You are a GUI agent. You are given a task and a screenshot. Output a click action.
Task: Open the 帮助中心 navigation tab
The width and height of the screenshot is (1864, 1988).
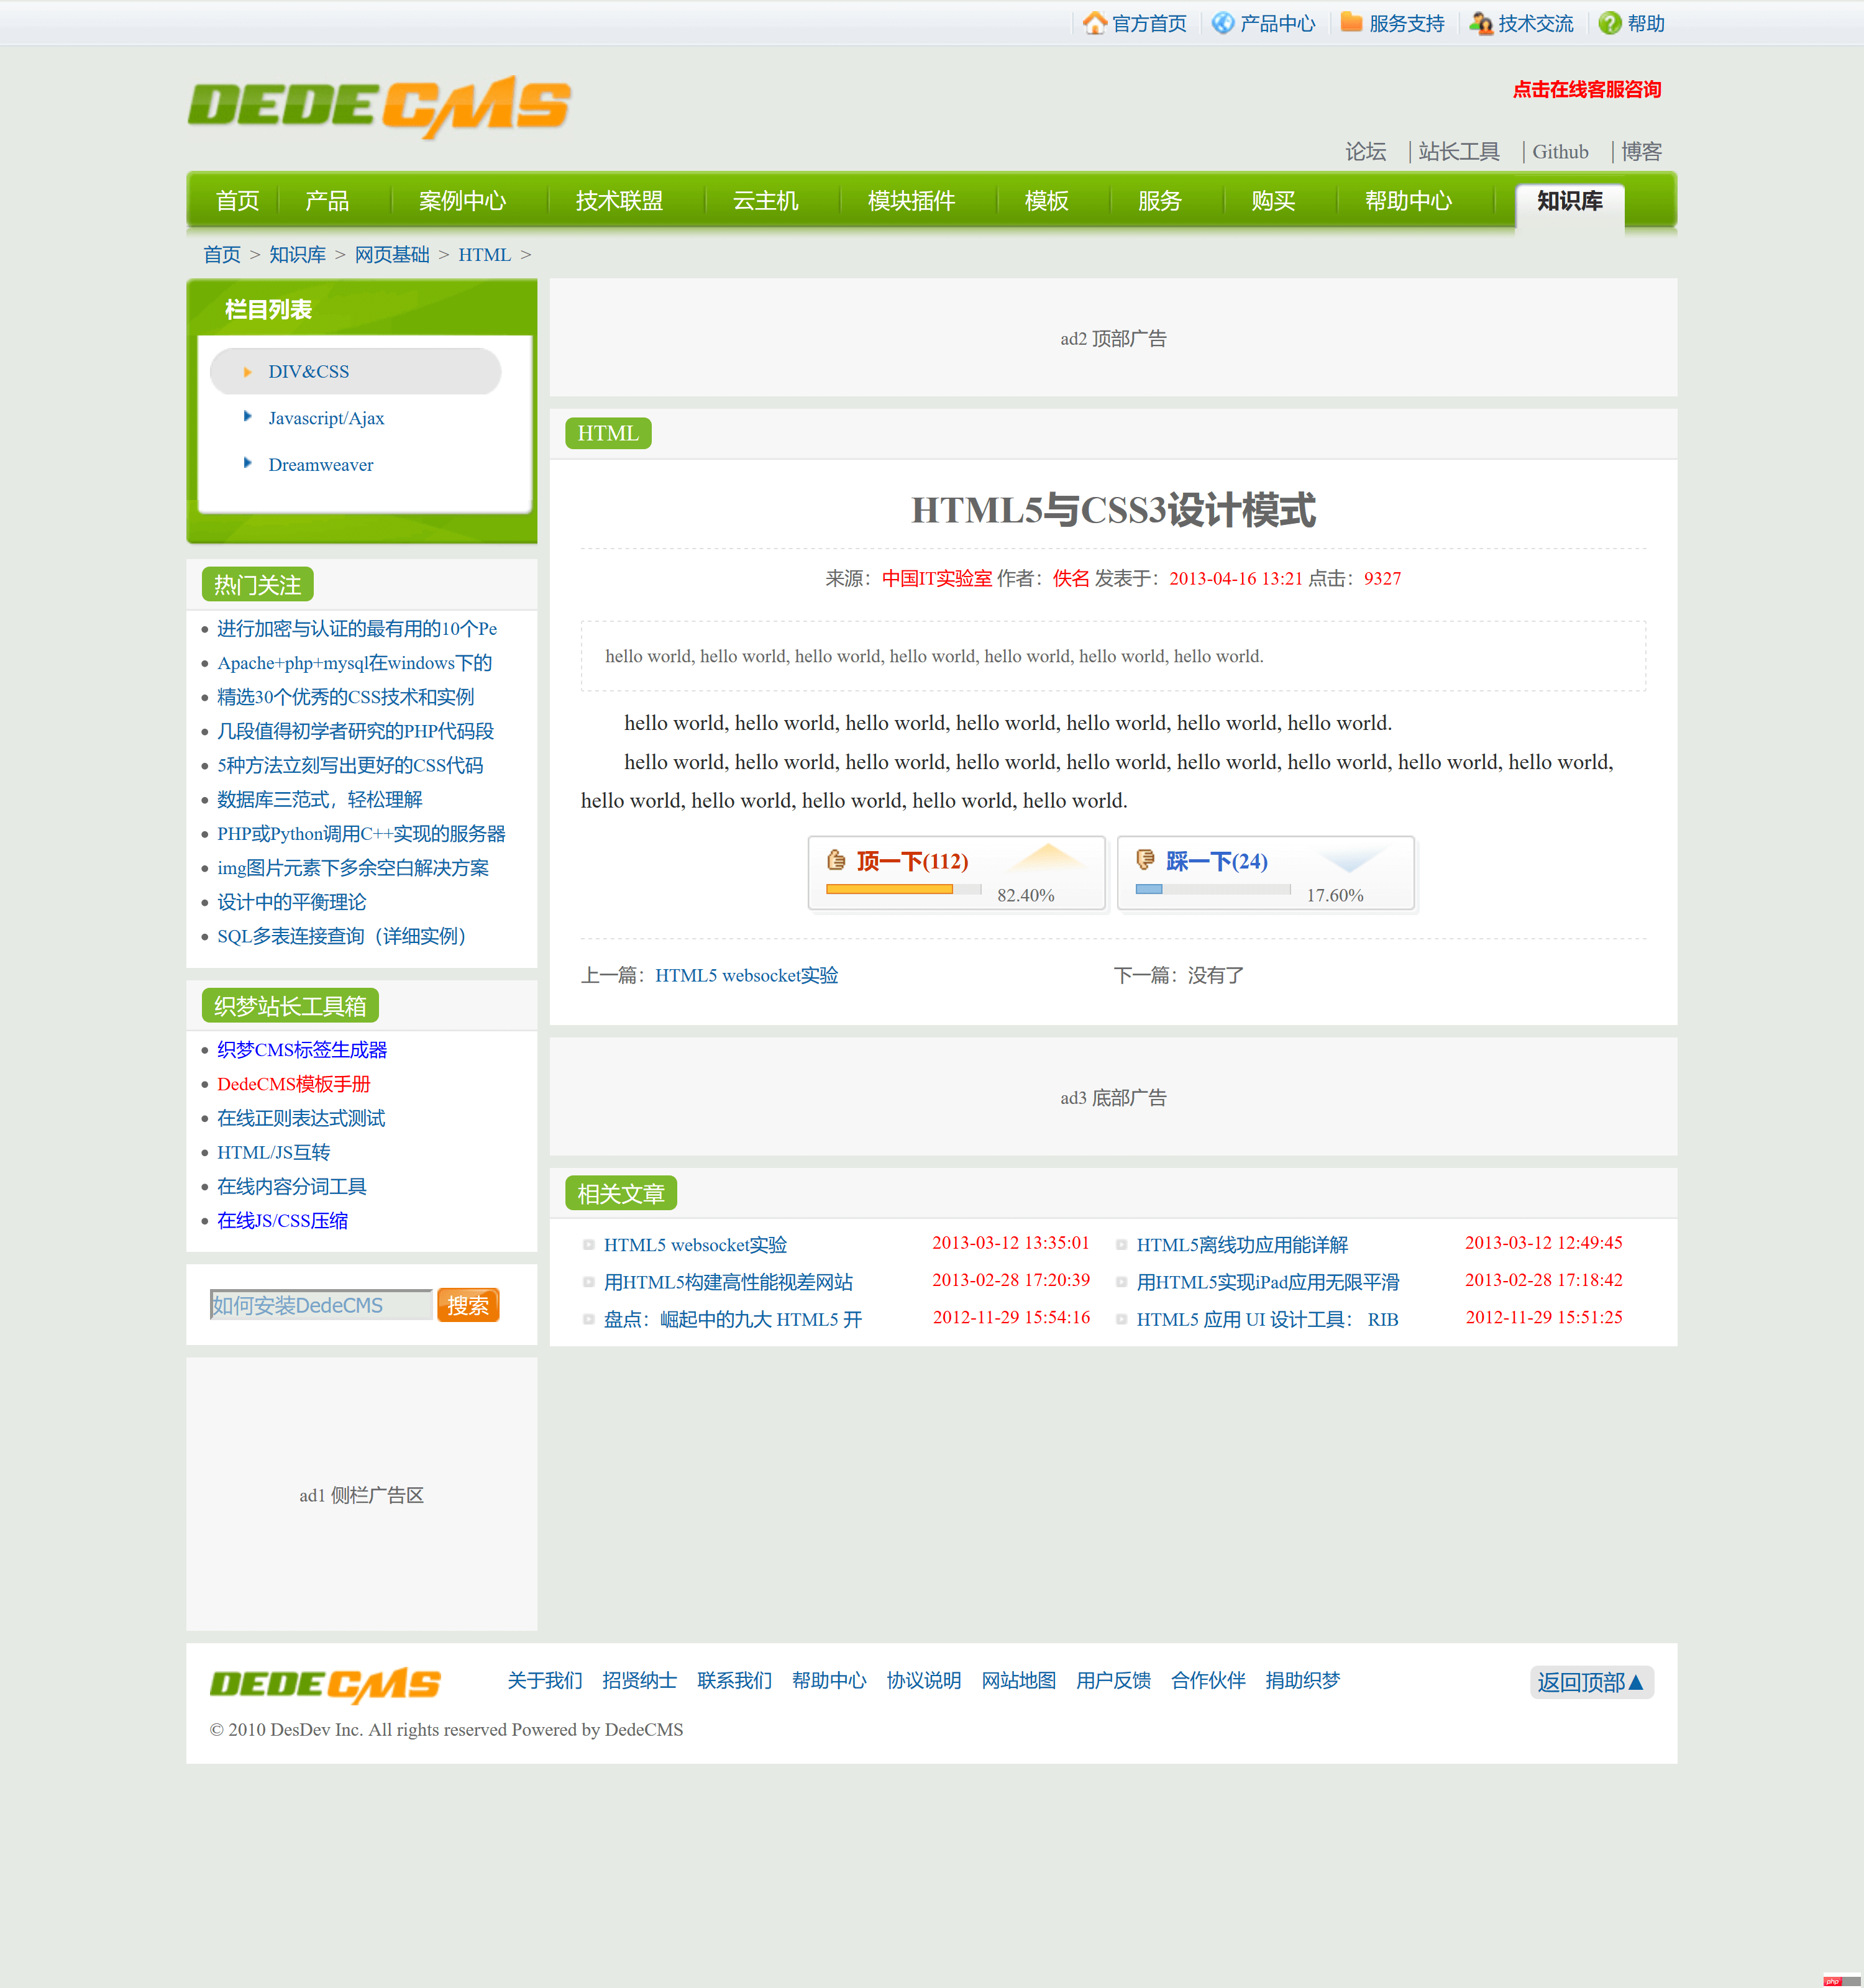pos(1408,201)
